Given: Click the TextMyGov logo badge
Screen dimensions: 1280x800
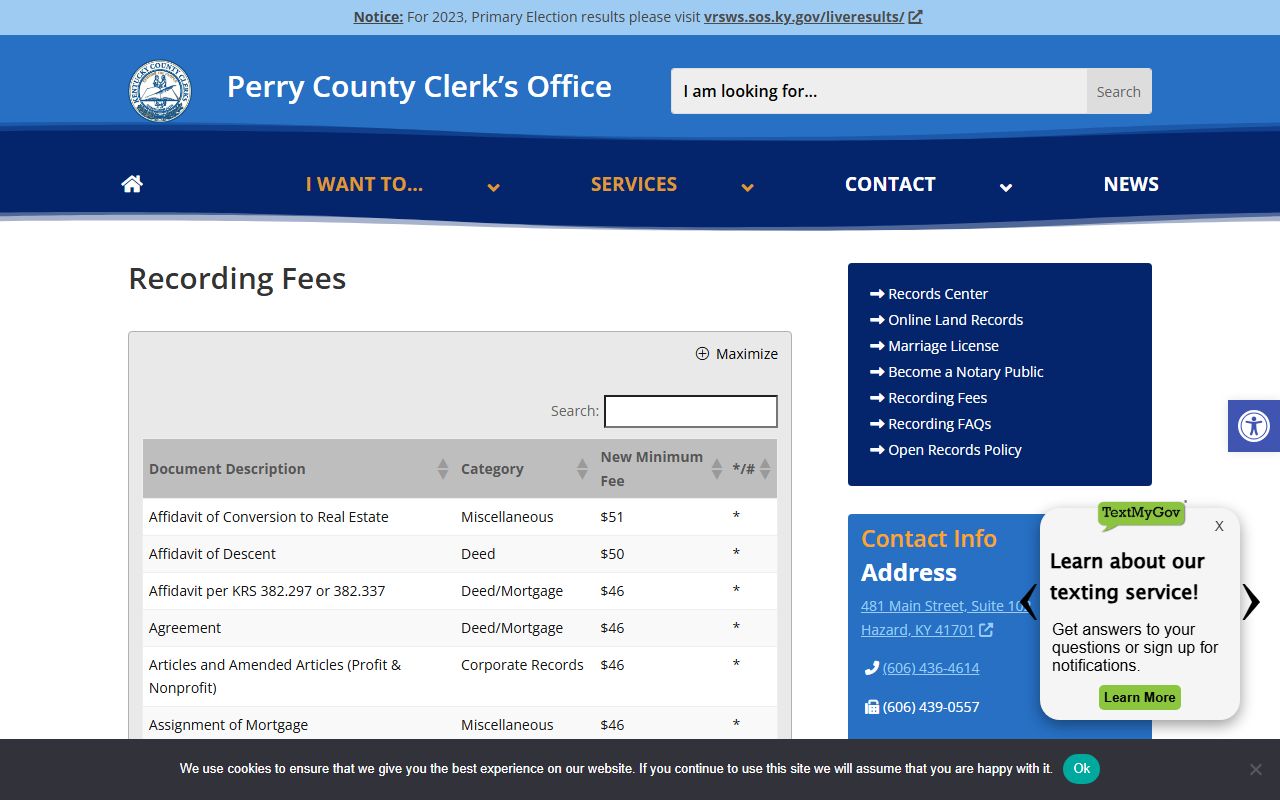Looking at the screenshot, I should coord(1141,514).
